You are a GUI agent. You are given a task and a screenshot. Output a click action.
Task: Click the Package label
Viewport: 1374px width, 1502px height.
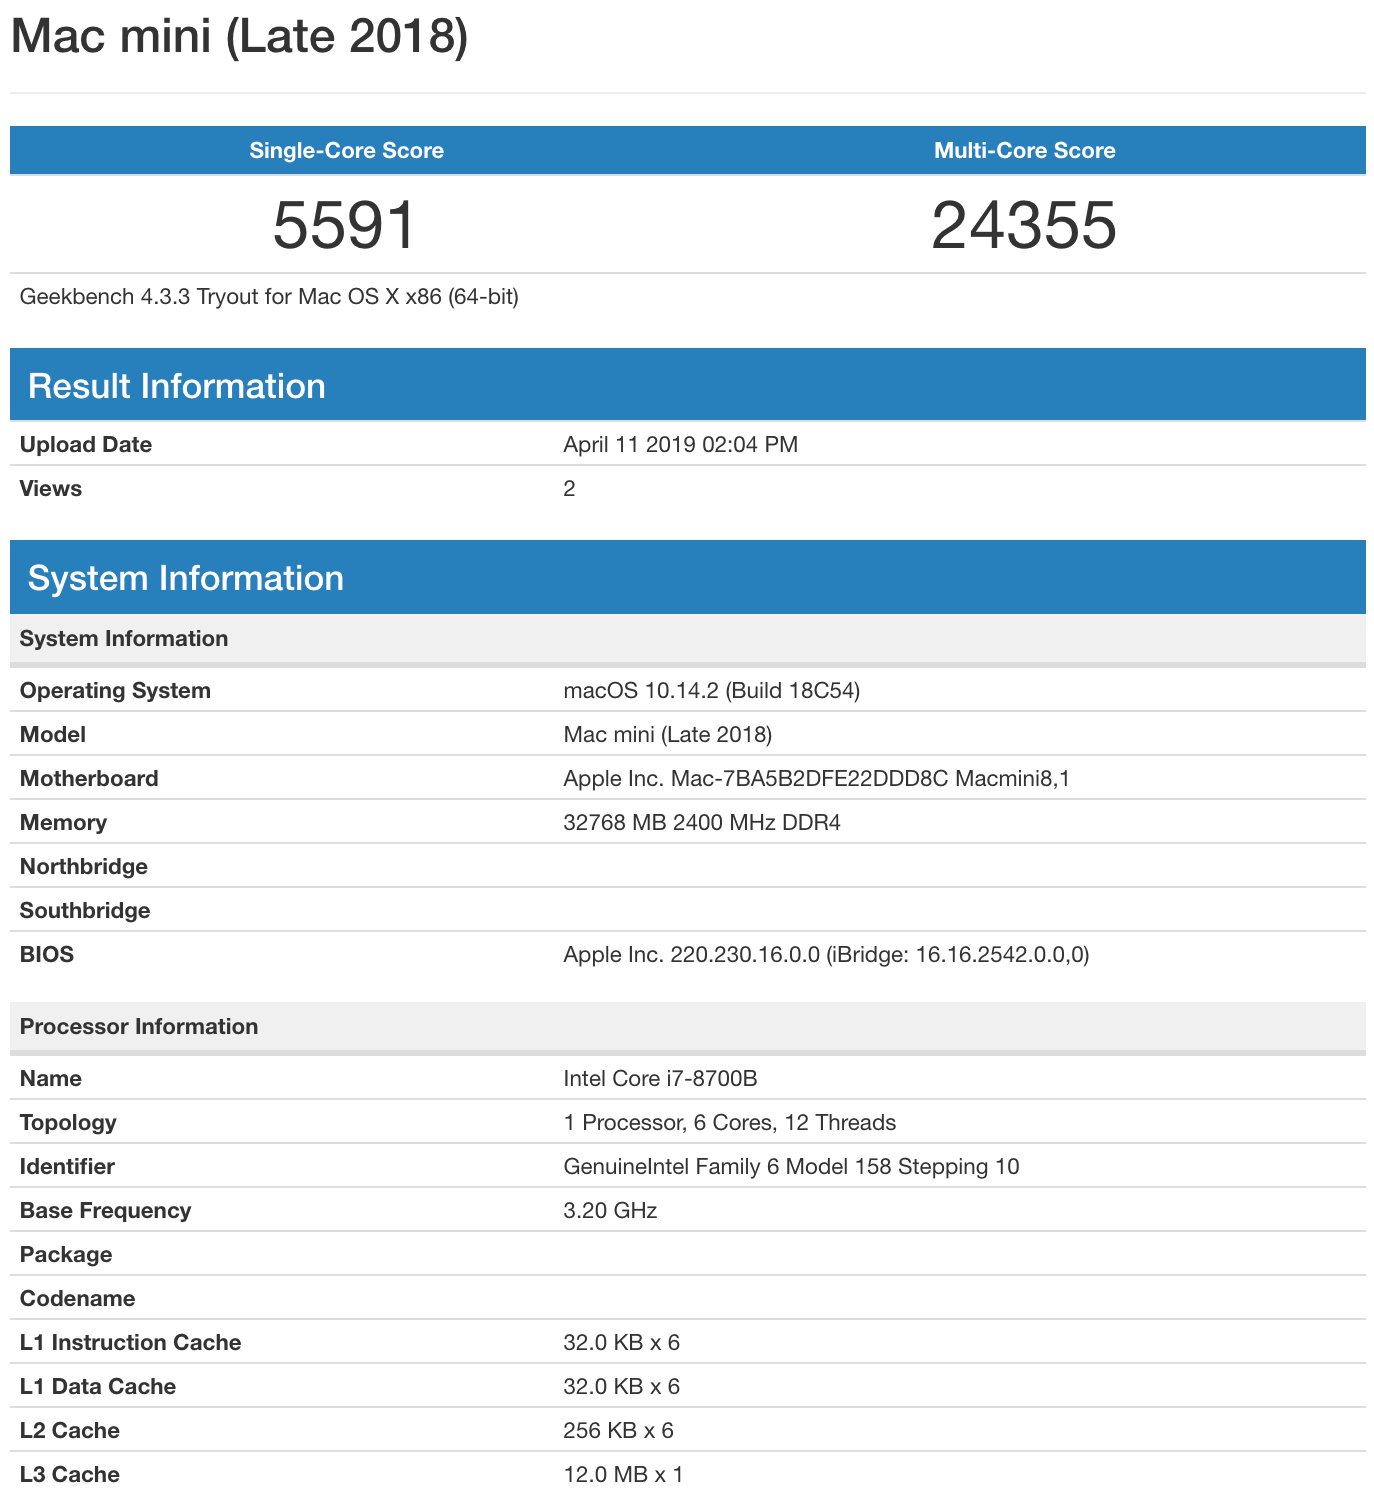tap(66, 1255)
